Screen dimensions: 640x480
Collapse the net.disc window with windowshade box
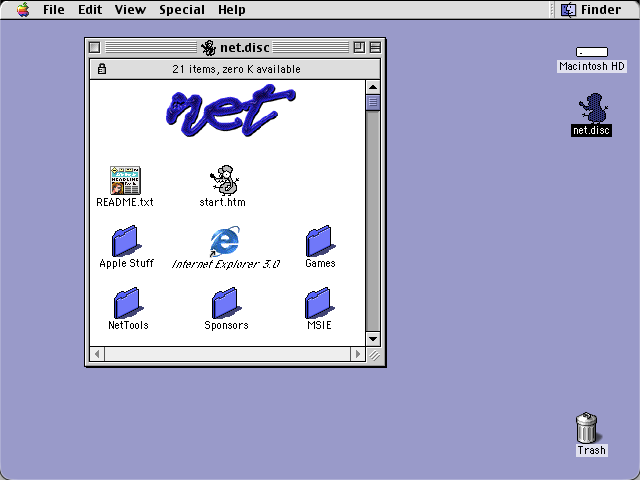(375, 47)
